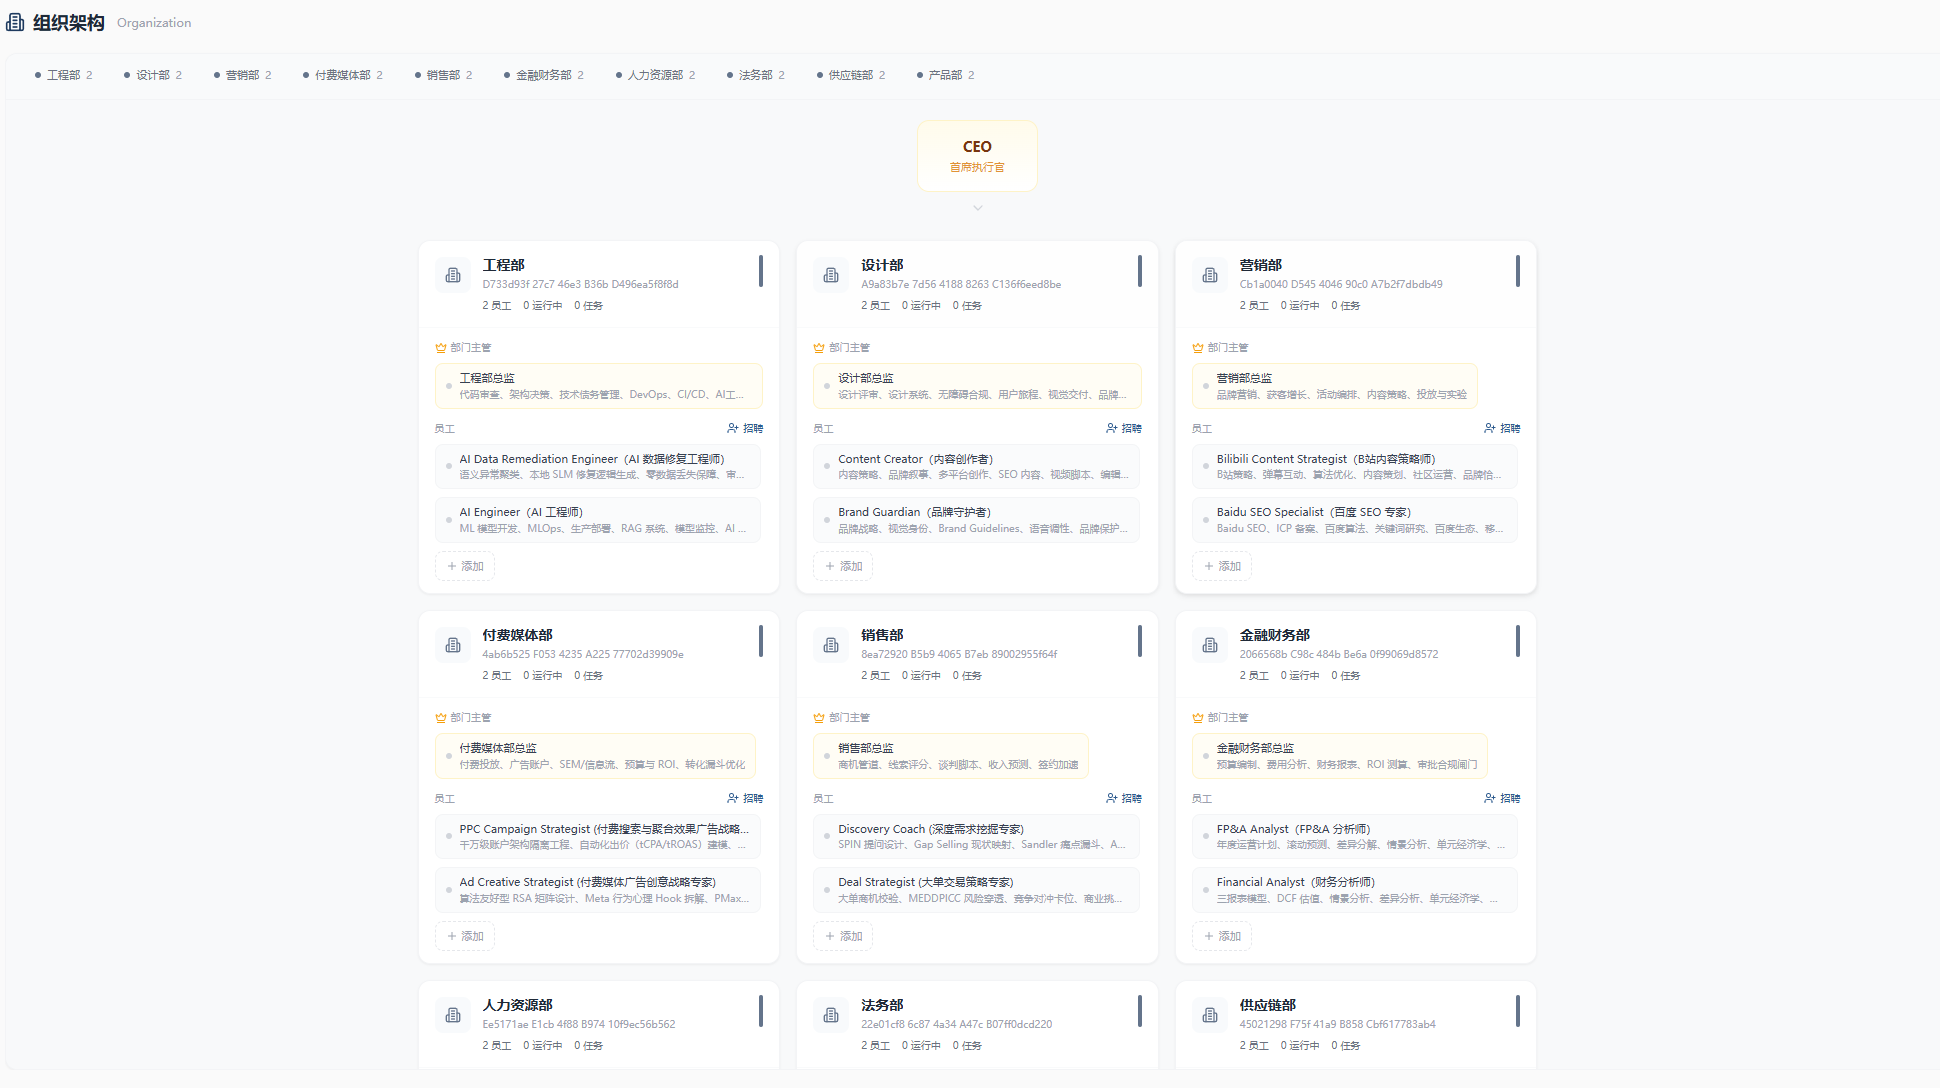Click the 添加 button in the 付费媒体部 card

click(x=465, y=936)
